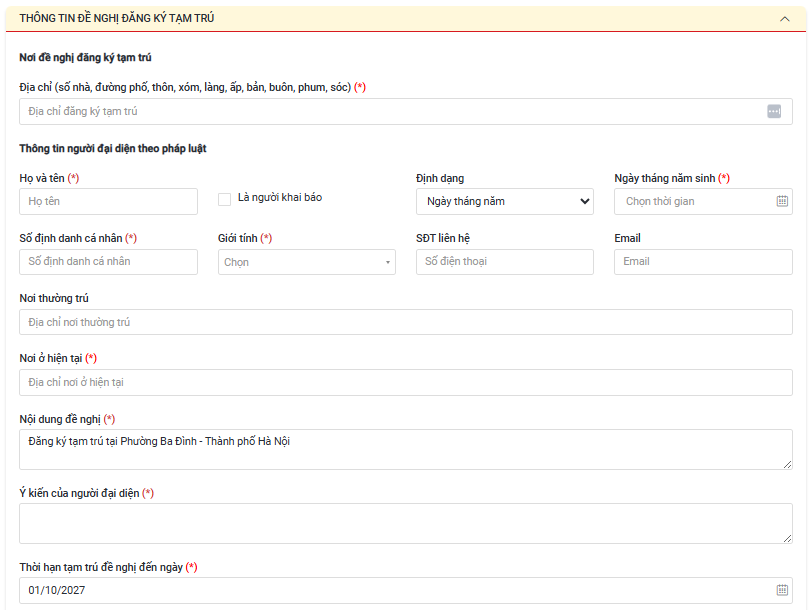Open the Định dạng format dropdown
809x610 pixels.
click(x=504, y=201)
